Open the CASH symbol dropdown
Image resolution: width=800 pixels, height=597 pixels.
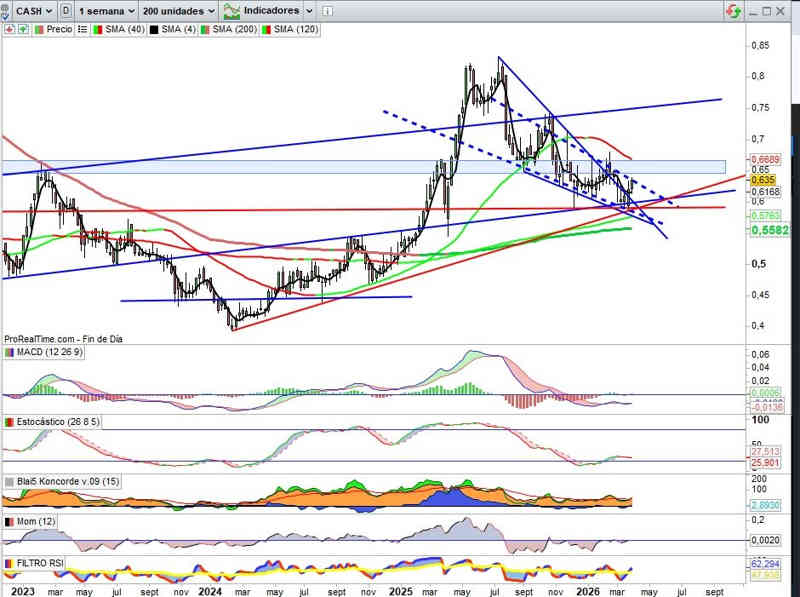tap(36, 11)
